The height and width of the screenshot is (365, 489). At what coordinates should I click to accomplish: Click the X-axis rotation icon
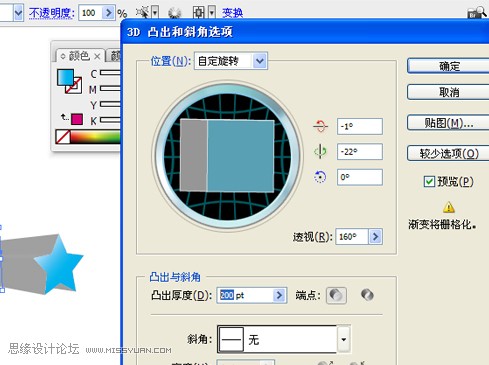(x=320, y=126)
